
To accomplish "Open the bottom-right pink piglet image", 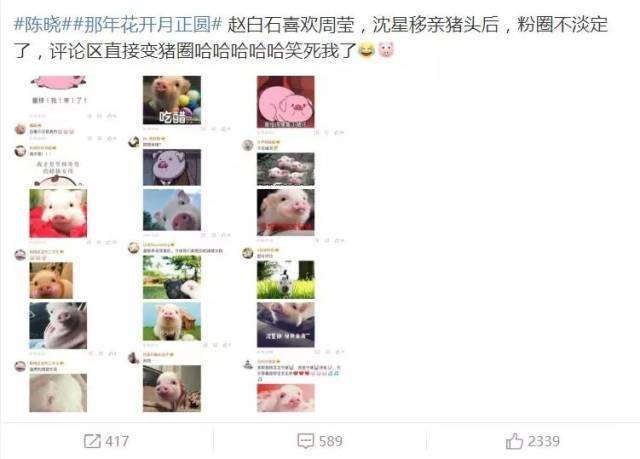I will [286, 398].
